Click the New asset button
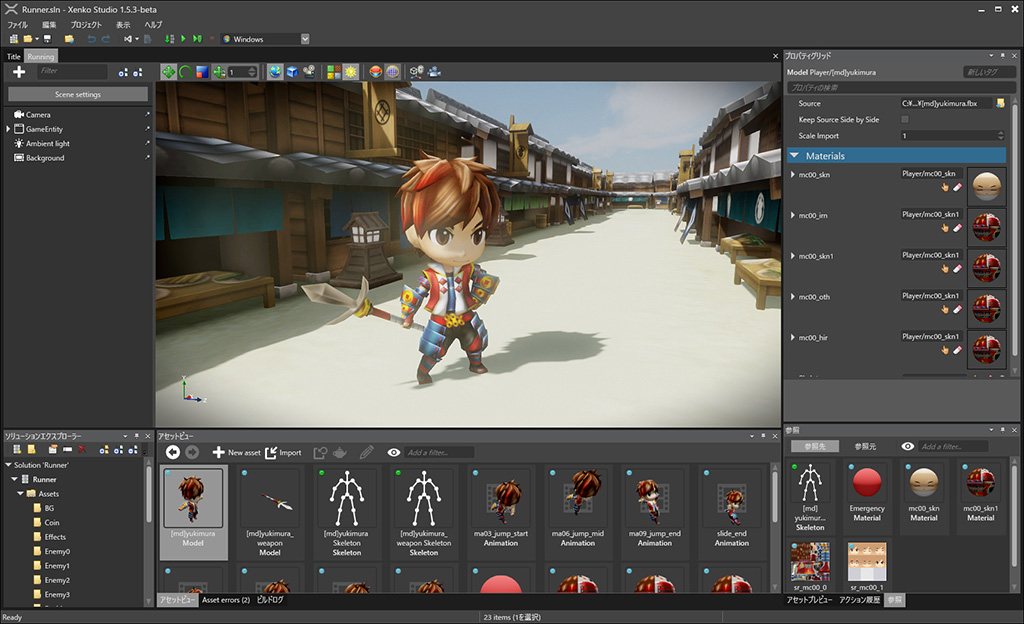The image size is (1024, 624). pos(236,452)
